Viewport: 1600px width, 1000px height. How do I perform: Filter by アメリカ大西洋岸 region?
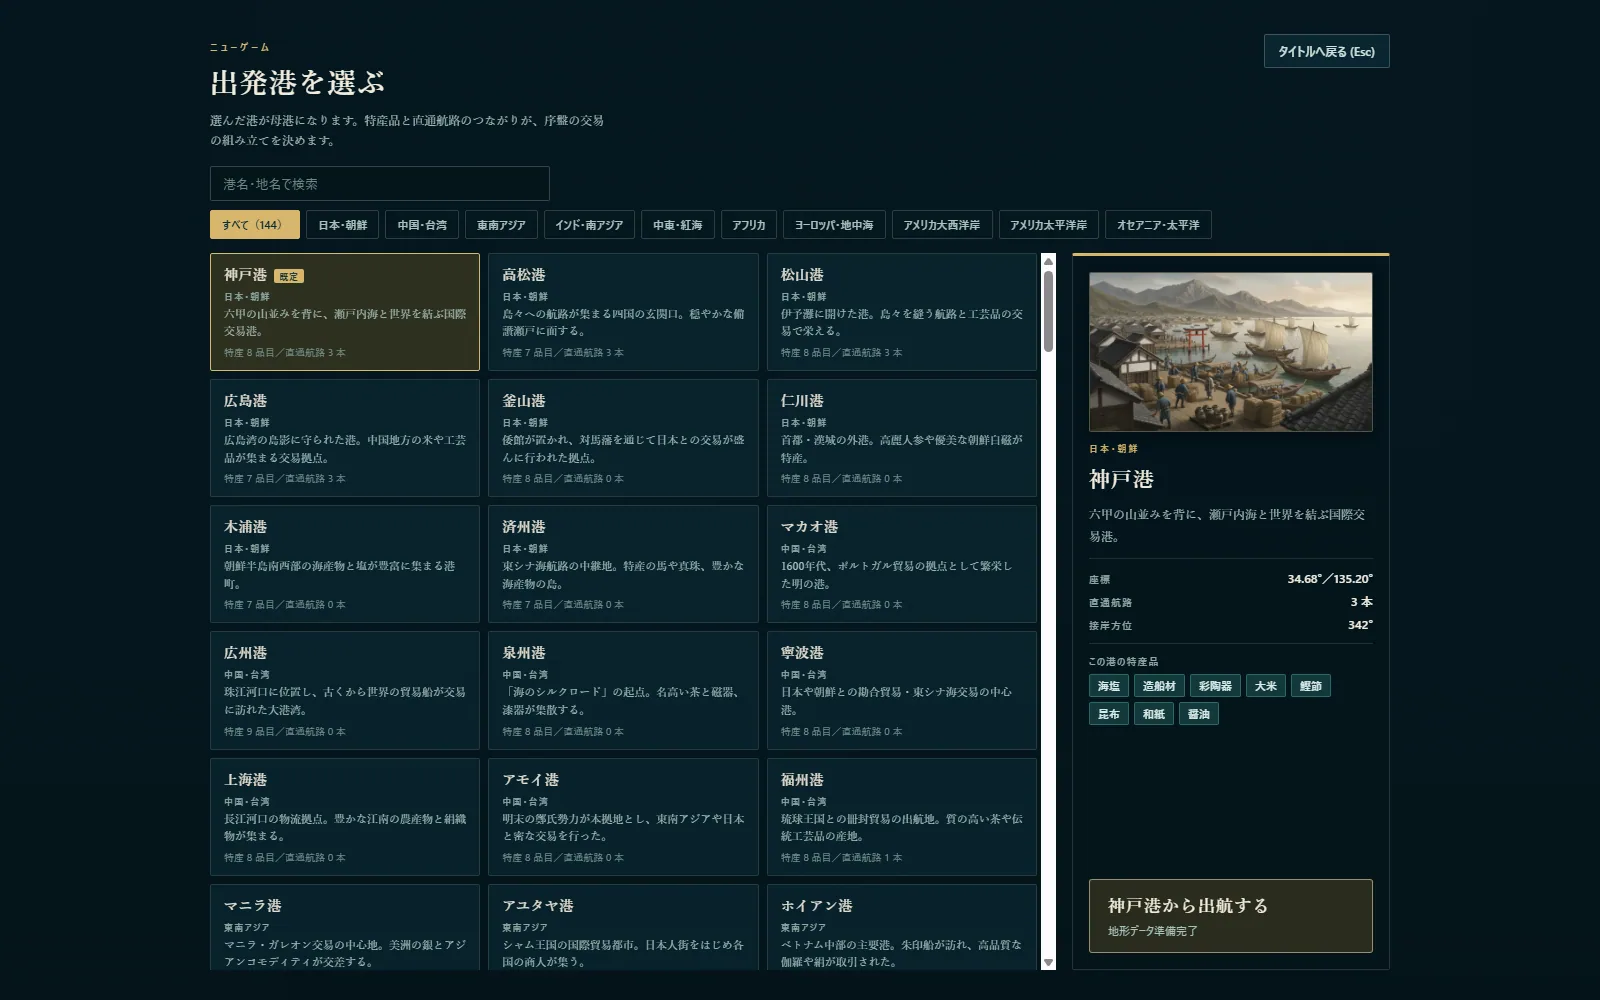(942, 225)
